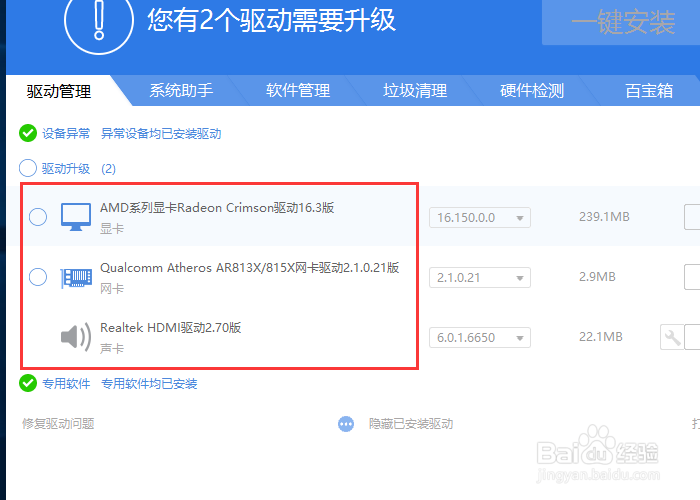The height and width of the screenshot is (500, 700).
Task: Click the green check icon beside 专用软件
Action: pyautogui.click(x=28, y=383)
